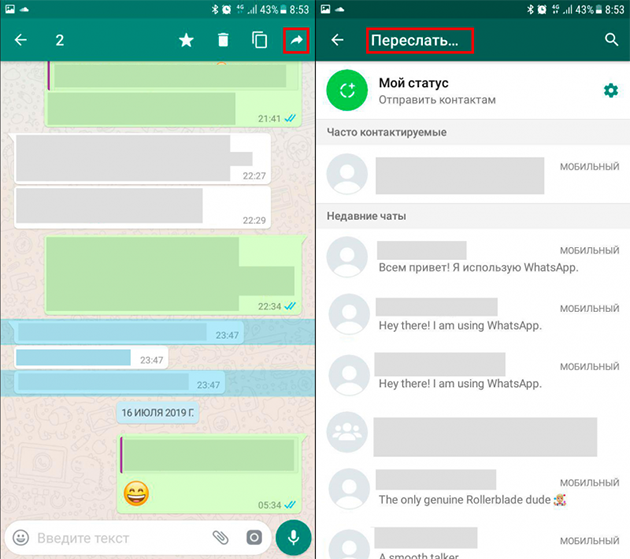This screenshot has height=559, width=630.
Task: Delete selected messages with the trash icon
Action: [x=223, y=40]
